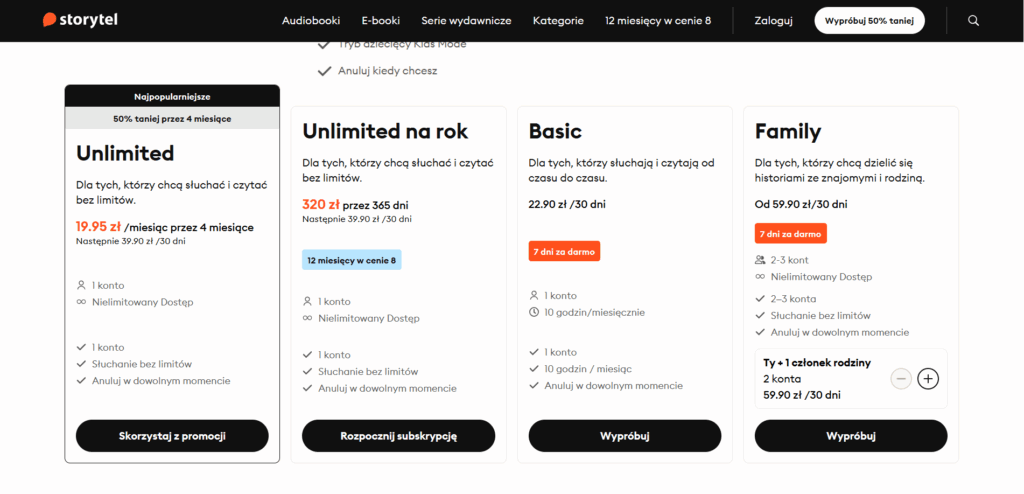Click the account icon in Unlimited na rok
Viewport: 1024px width, 494px height.
pos(308,301)
